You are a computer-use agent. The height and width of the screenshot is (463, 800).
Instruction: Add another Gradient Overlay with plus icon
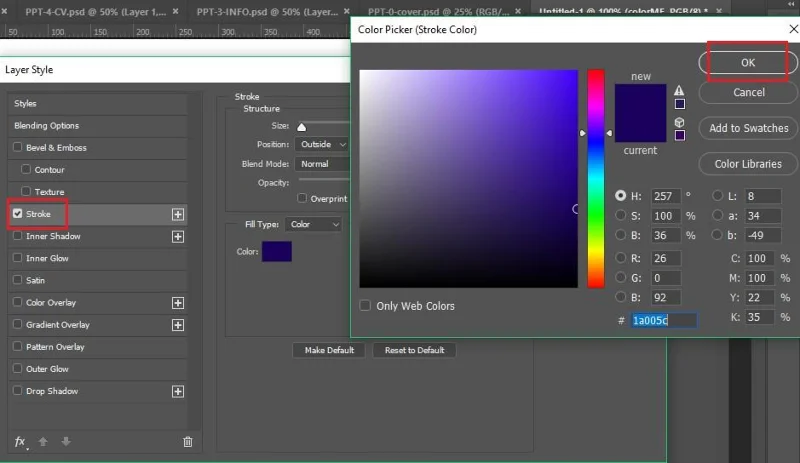(x=178, y=325)
